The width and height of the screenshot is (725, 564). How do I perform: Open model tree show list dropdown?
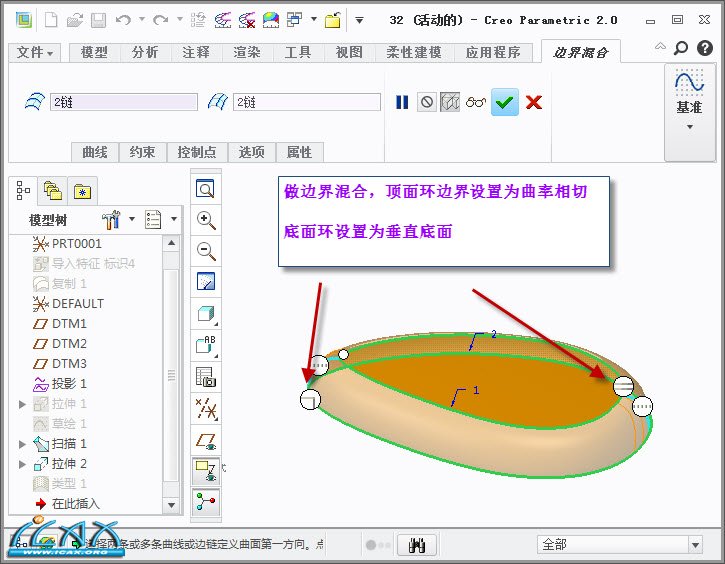[161, 220]
